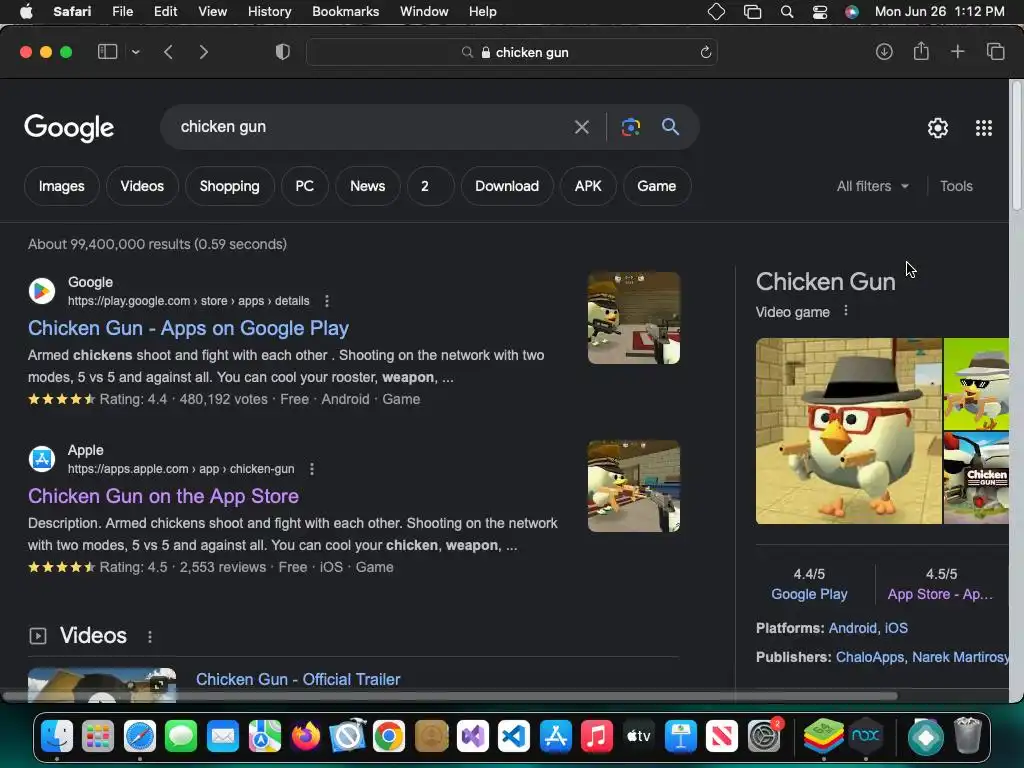This screenshot has width=1024, height=768.
Task: Open the Window menu
Action: 424,12
